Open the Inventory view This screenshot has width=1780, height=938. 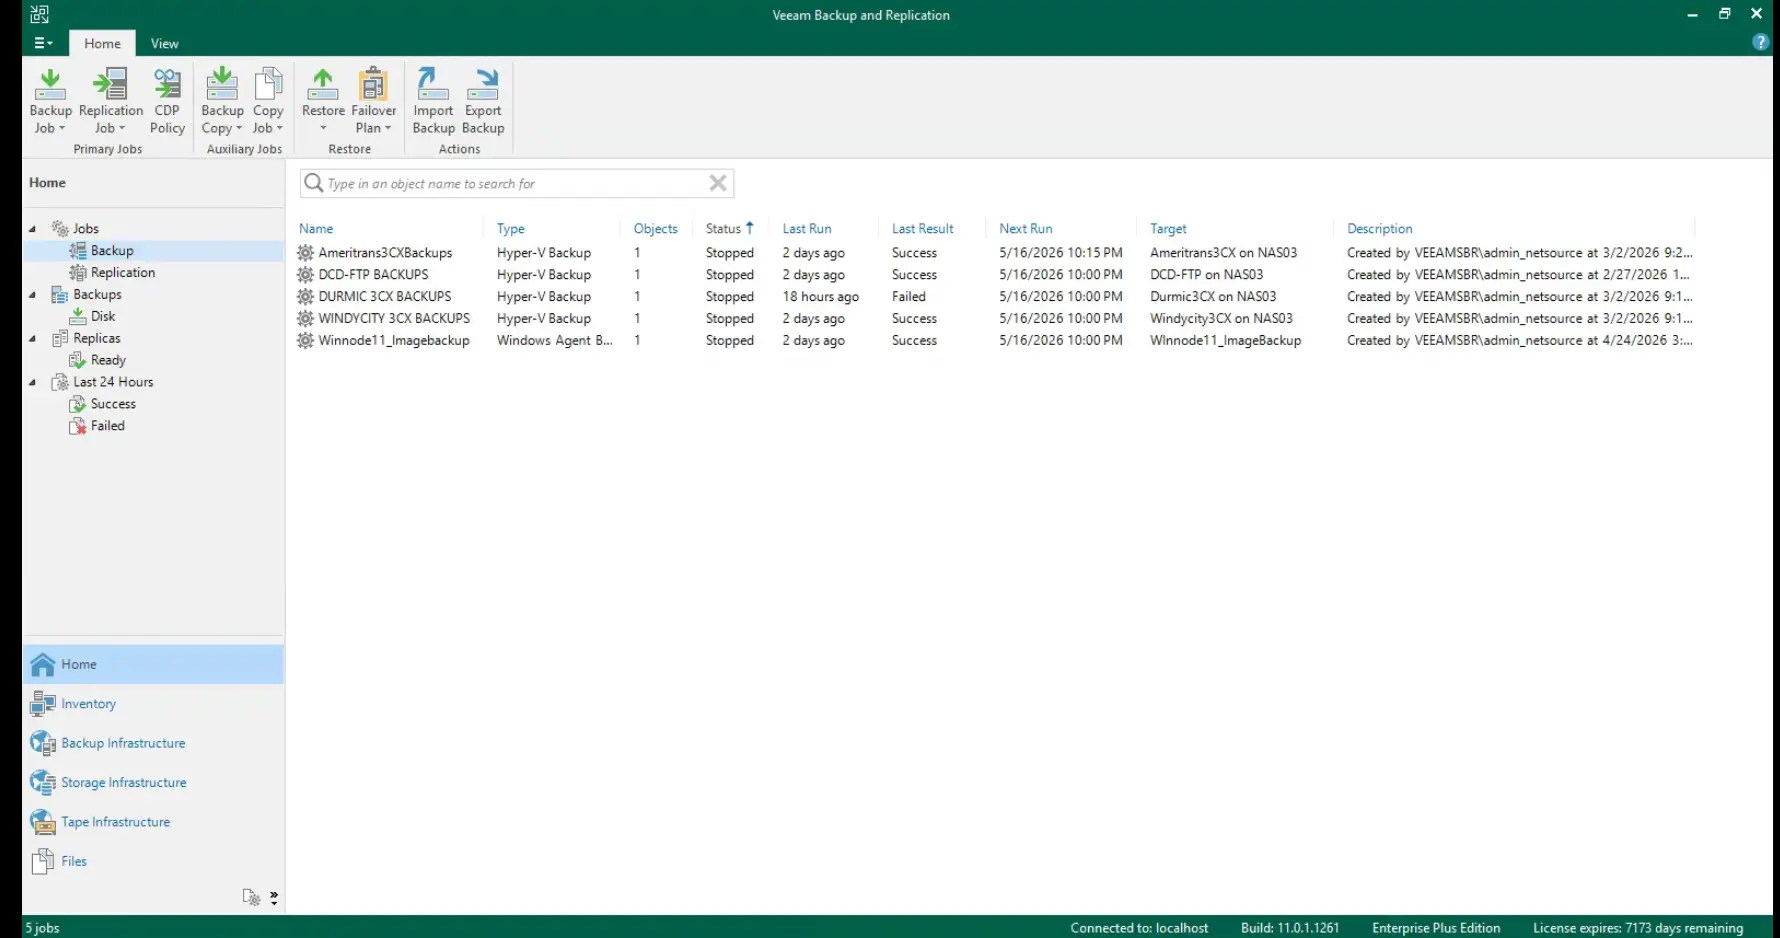pyautogui.click(x=153, y=704)
